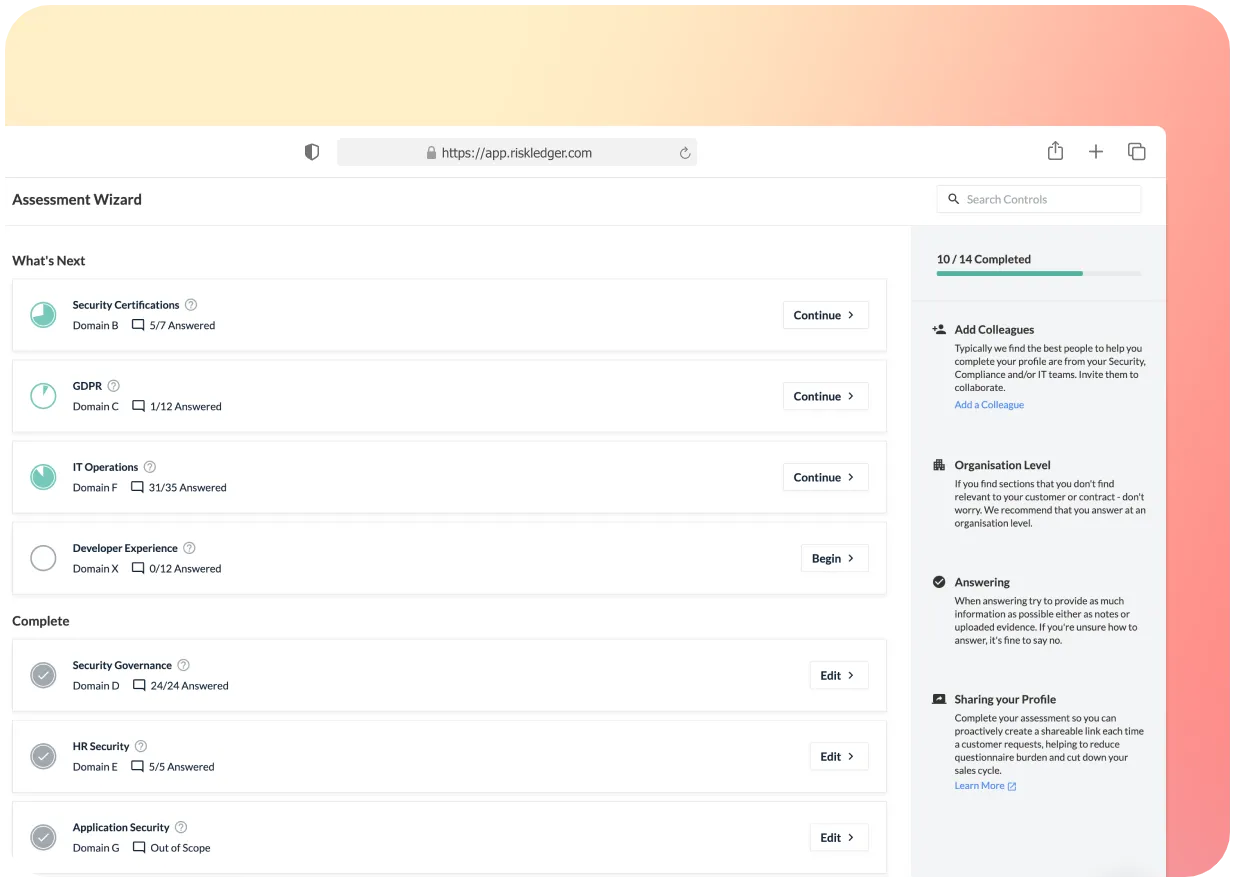
Task: Click the 10 / 14 Completed text
Action: click(x=984, y=259)
